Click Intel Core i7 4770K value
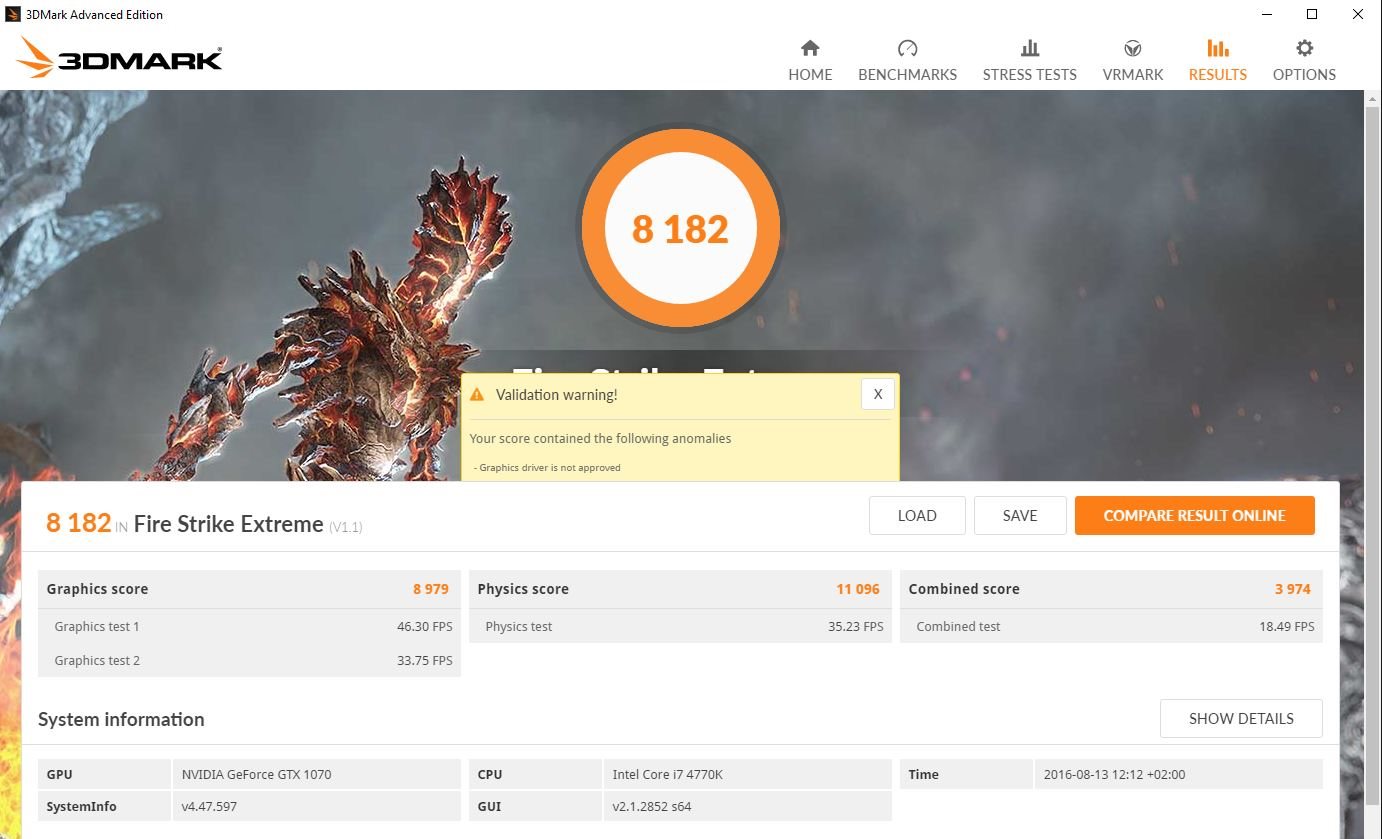Screen dimensions: 1382x839 pos(667,774)
